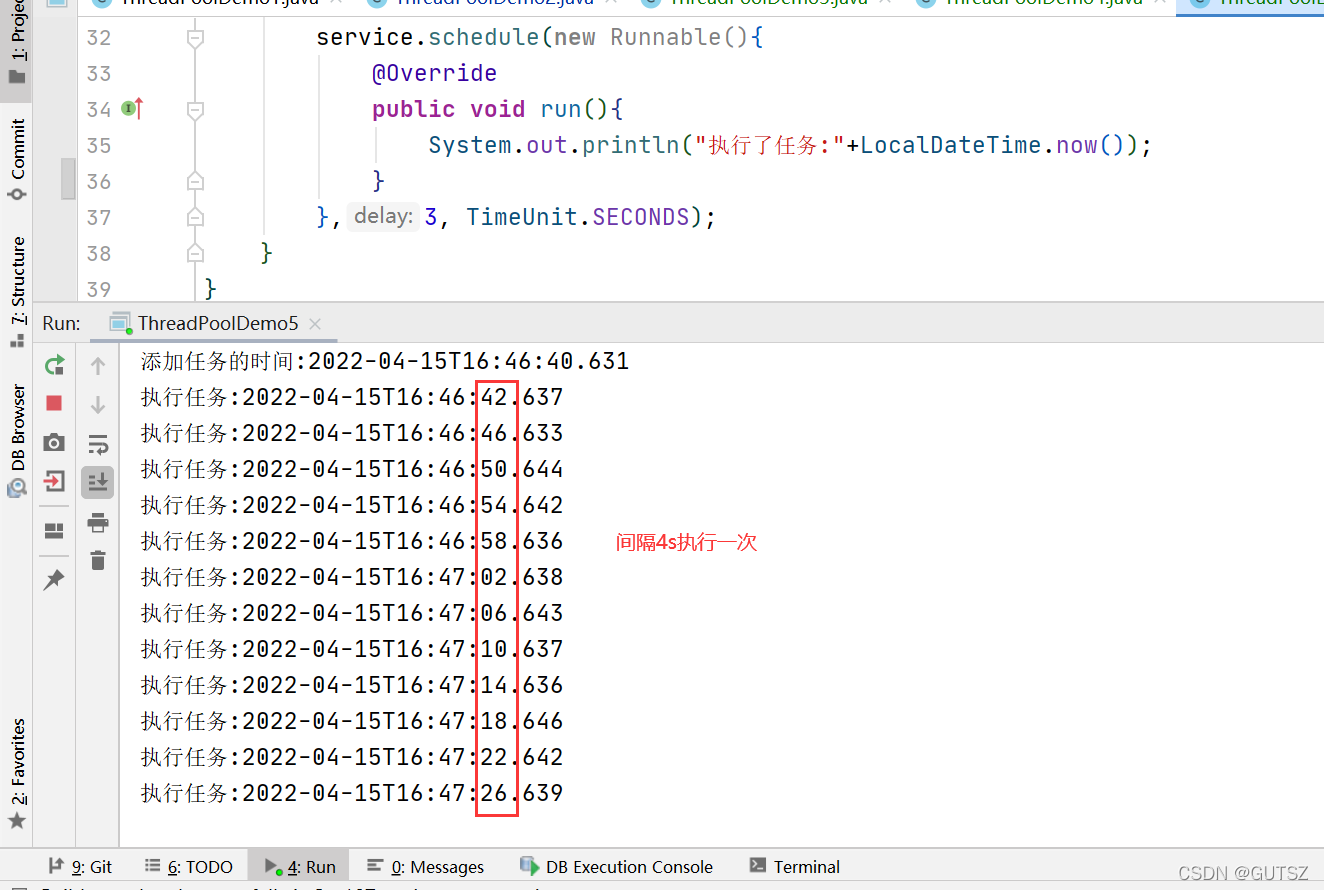1324x890 pixels.
Task: Open the Messages tool window tab
Action: 425,867
